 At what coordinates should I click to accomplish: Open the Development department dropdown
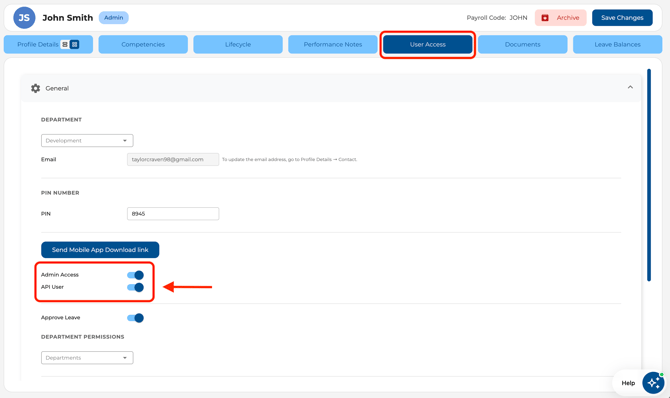[x=87, y=140]
